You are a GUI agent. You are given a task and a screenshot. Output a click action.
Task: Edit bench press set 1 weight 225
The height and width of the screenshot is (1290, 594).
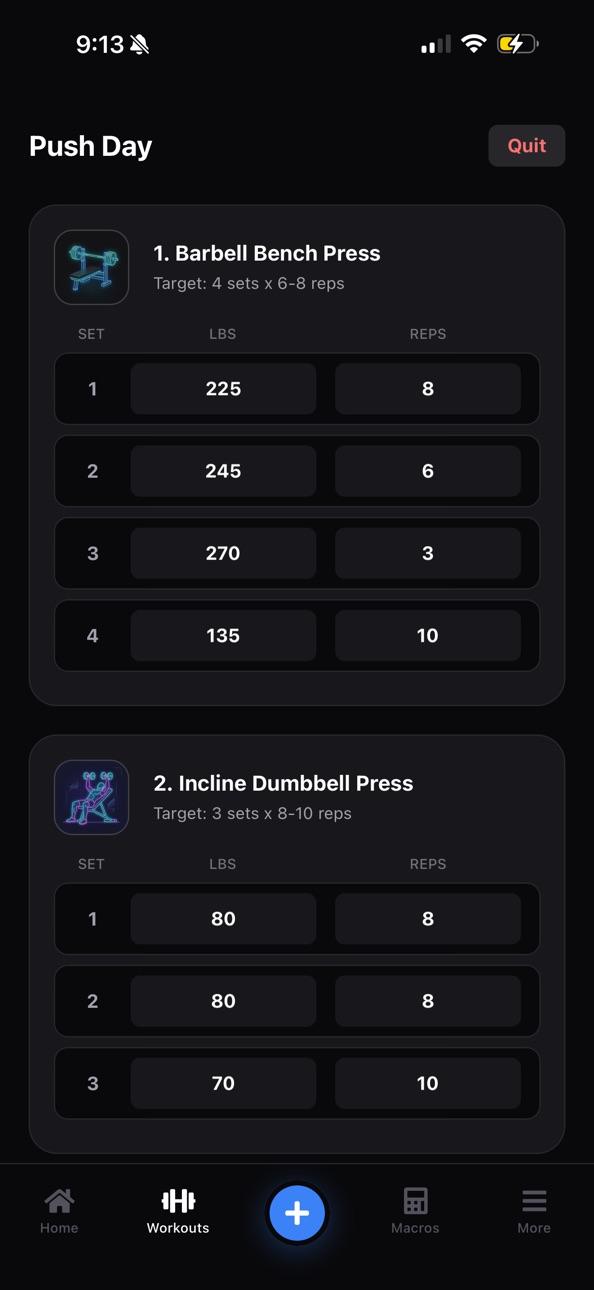click(x=223, y=389)
